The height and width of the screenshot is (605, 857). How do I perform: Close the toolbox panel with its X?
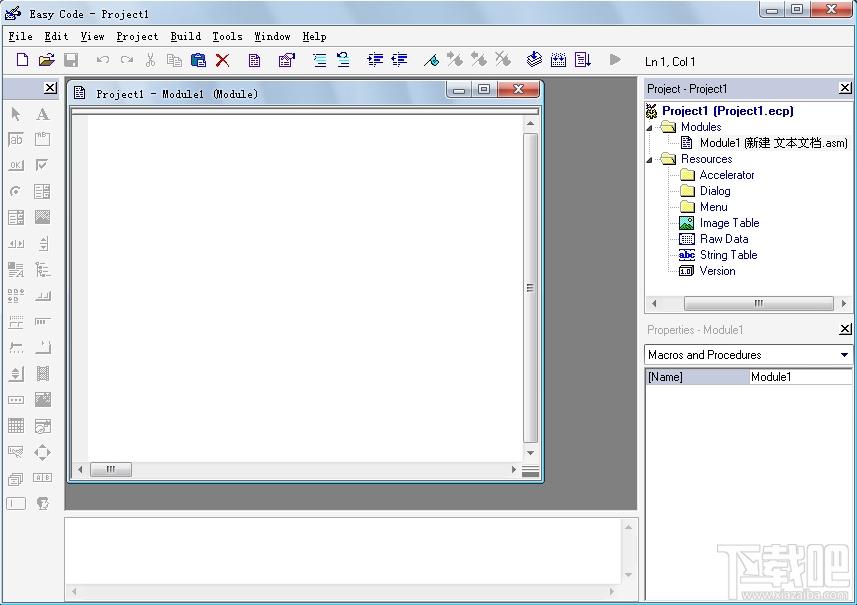click(50, 87)
